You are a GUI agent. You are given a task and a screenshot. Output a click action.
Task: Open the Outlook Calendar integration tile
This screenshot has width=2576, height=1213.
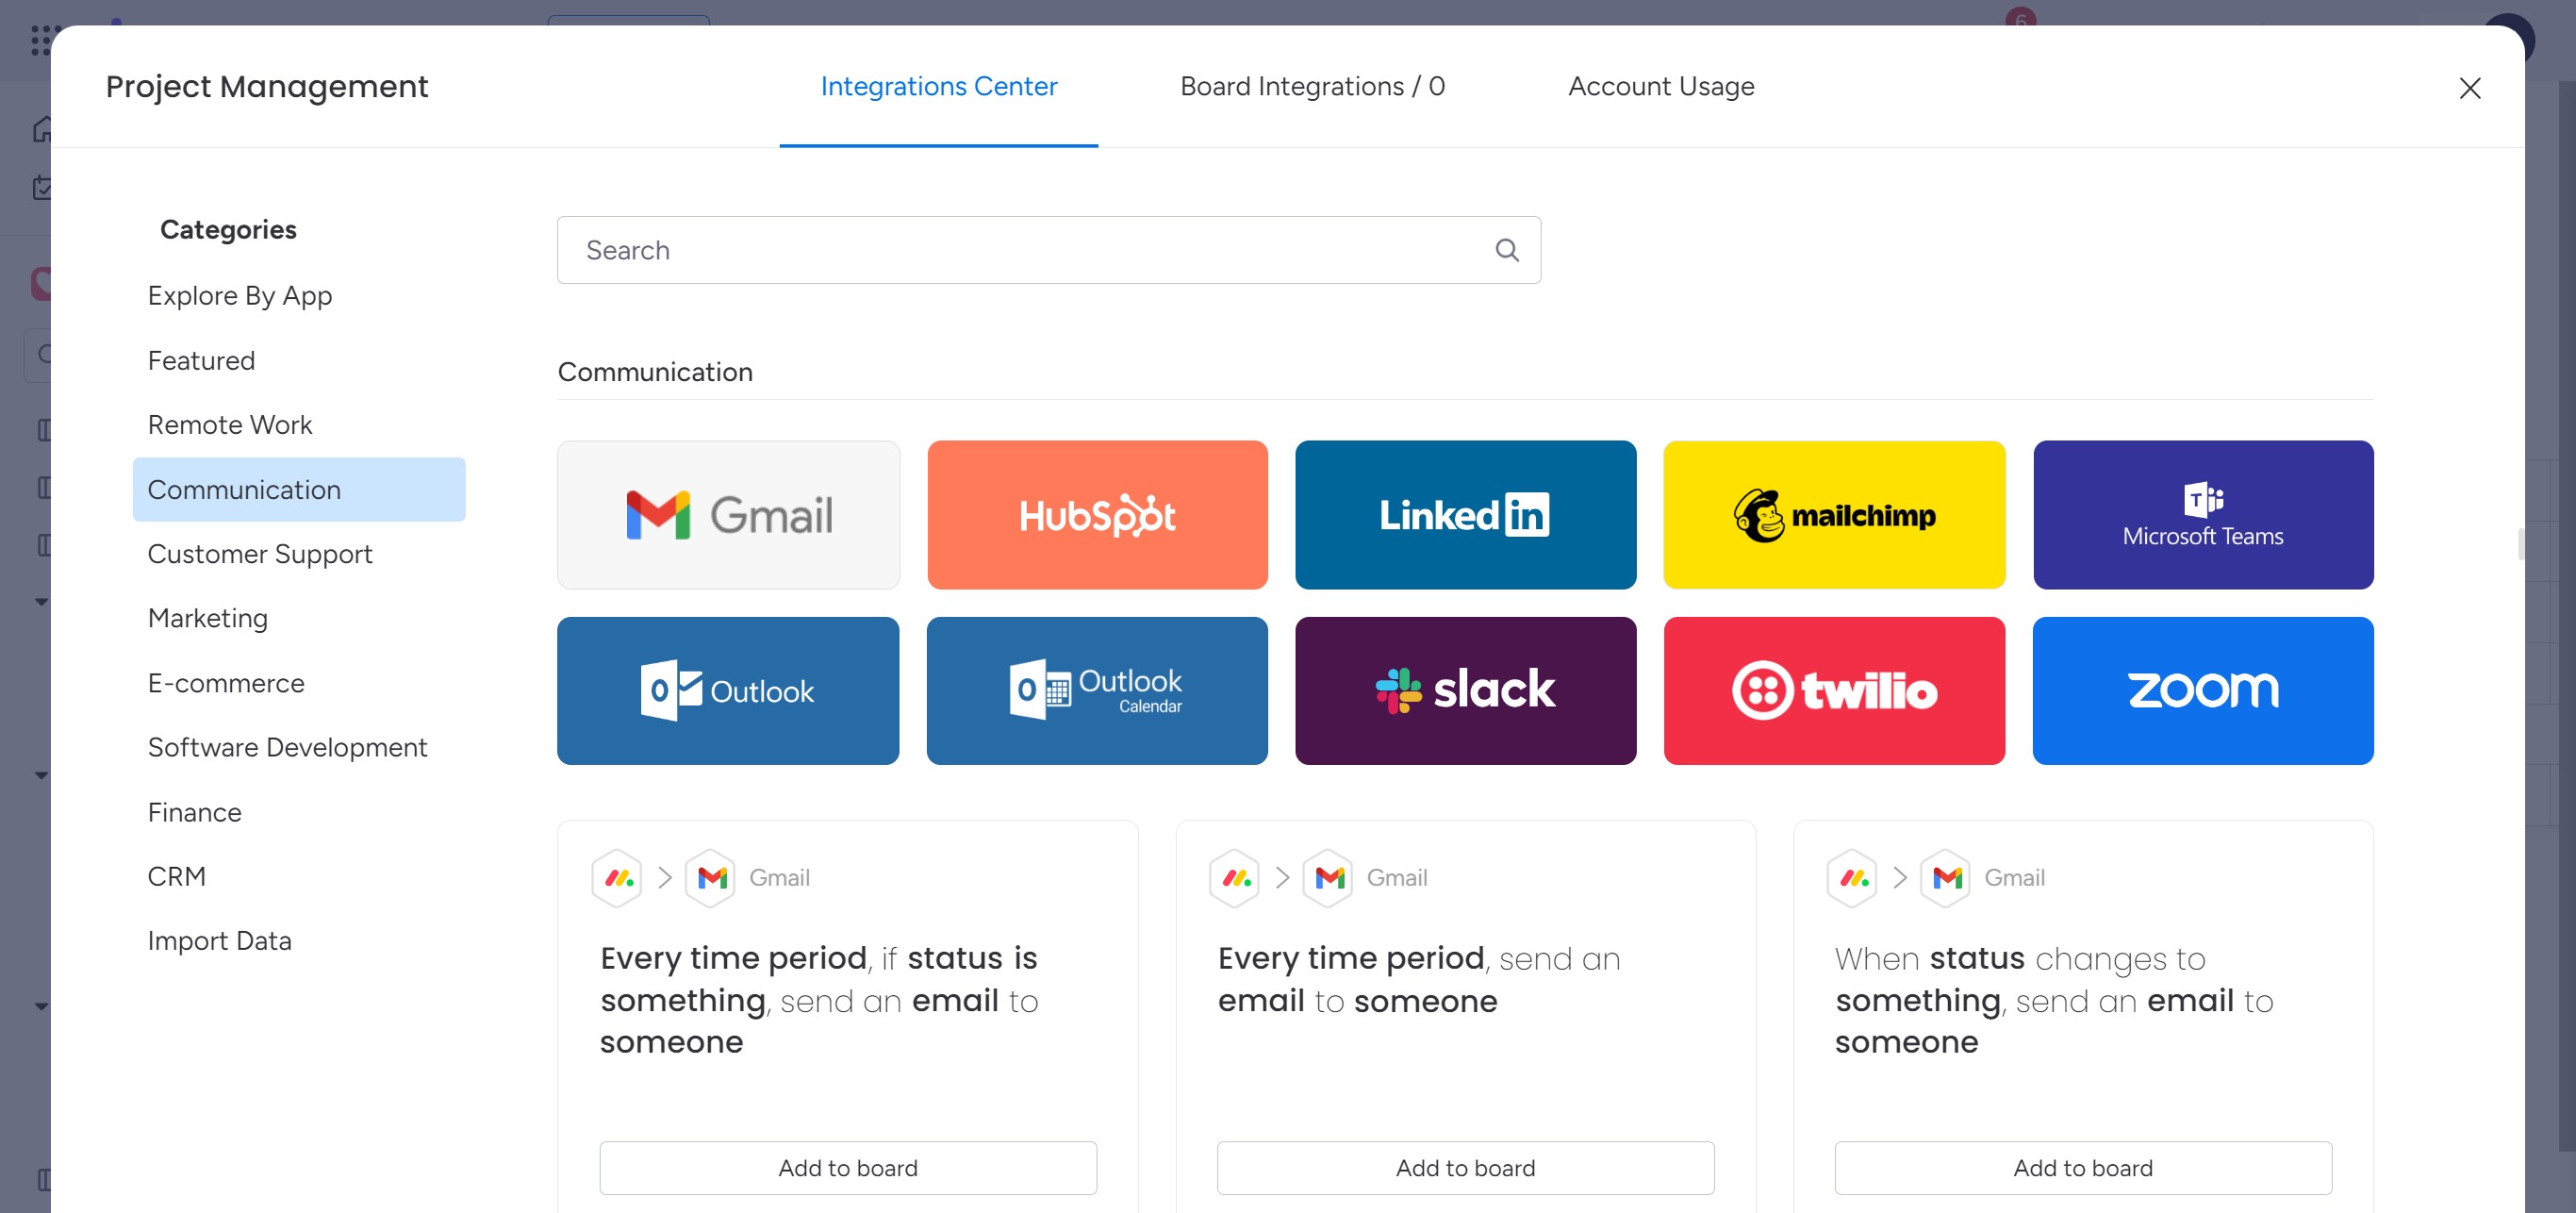tap(1097, 691)
